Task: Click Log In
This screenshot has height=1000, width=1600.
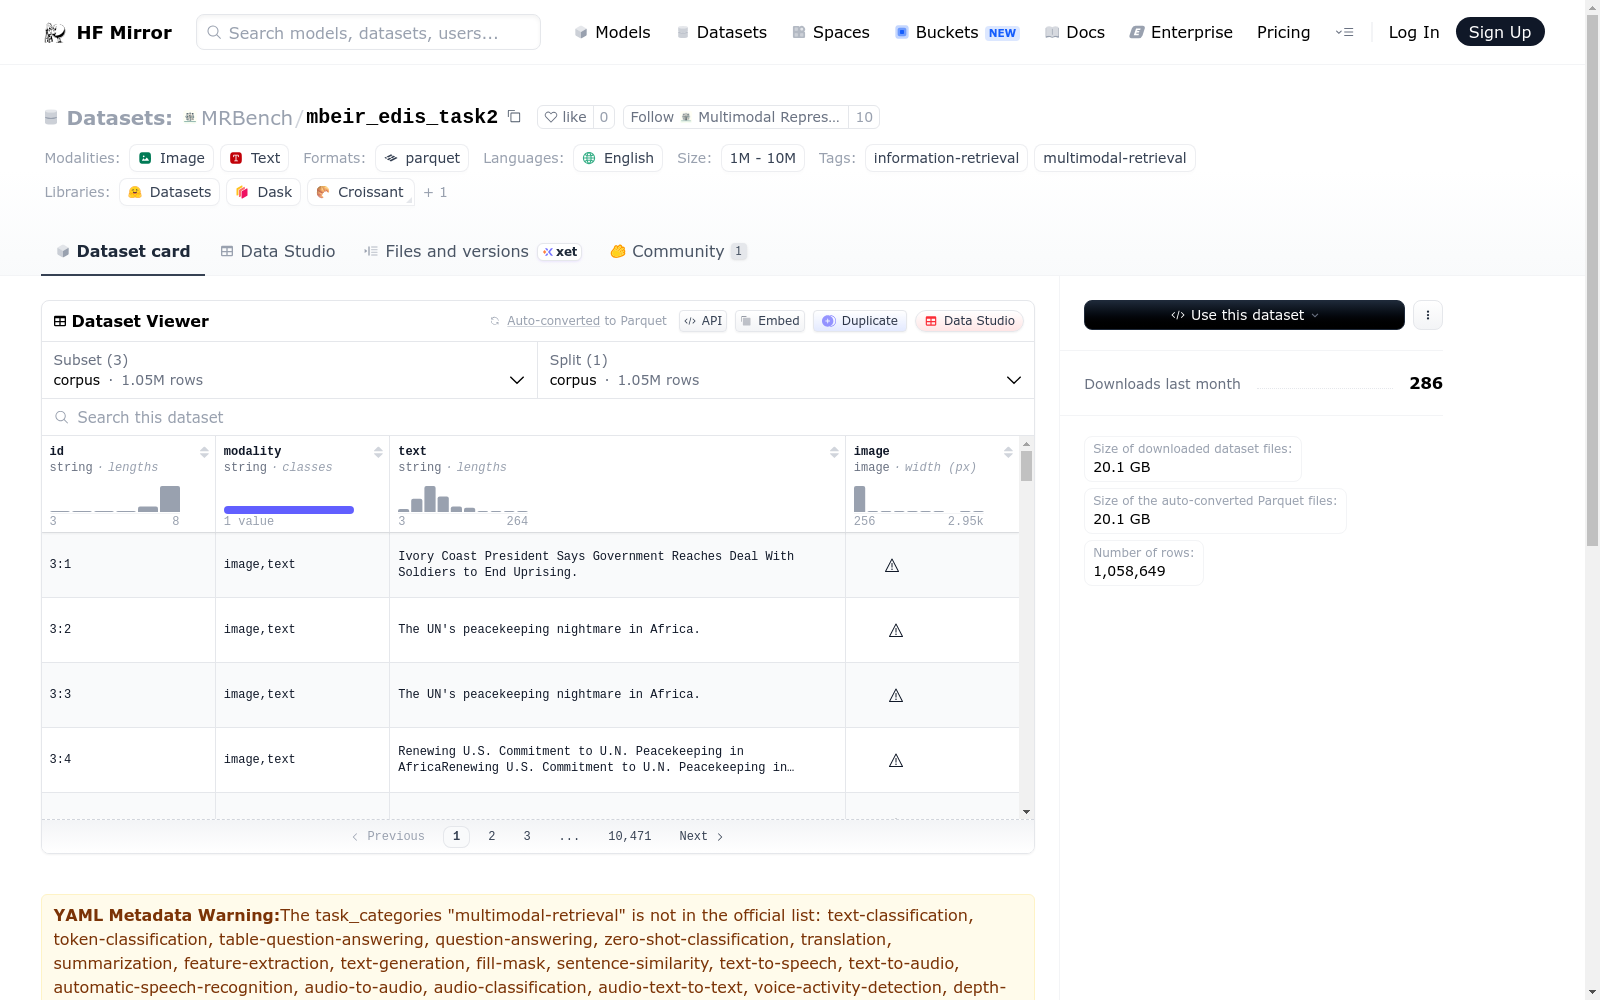Action: 1414,32
